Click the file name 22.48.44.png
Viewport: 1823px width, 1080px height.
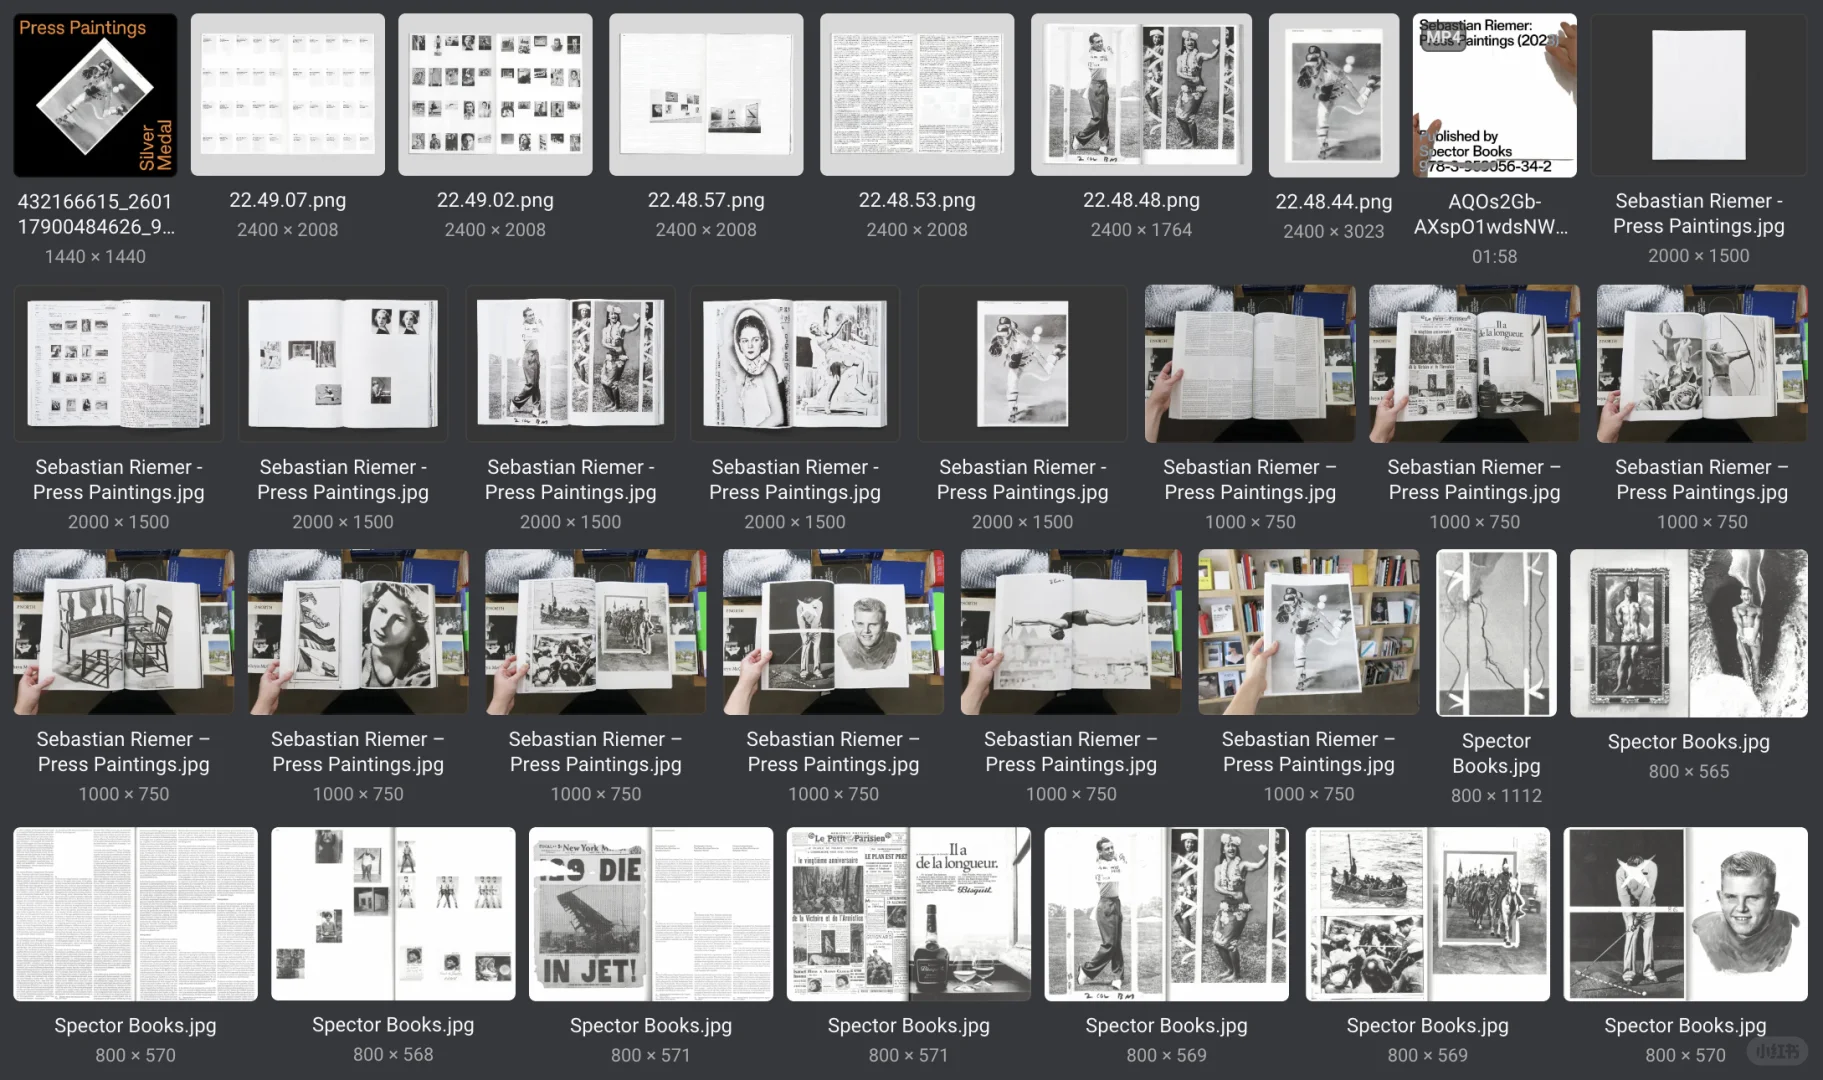click(x=1334, y=201)
